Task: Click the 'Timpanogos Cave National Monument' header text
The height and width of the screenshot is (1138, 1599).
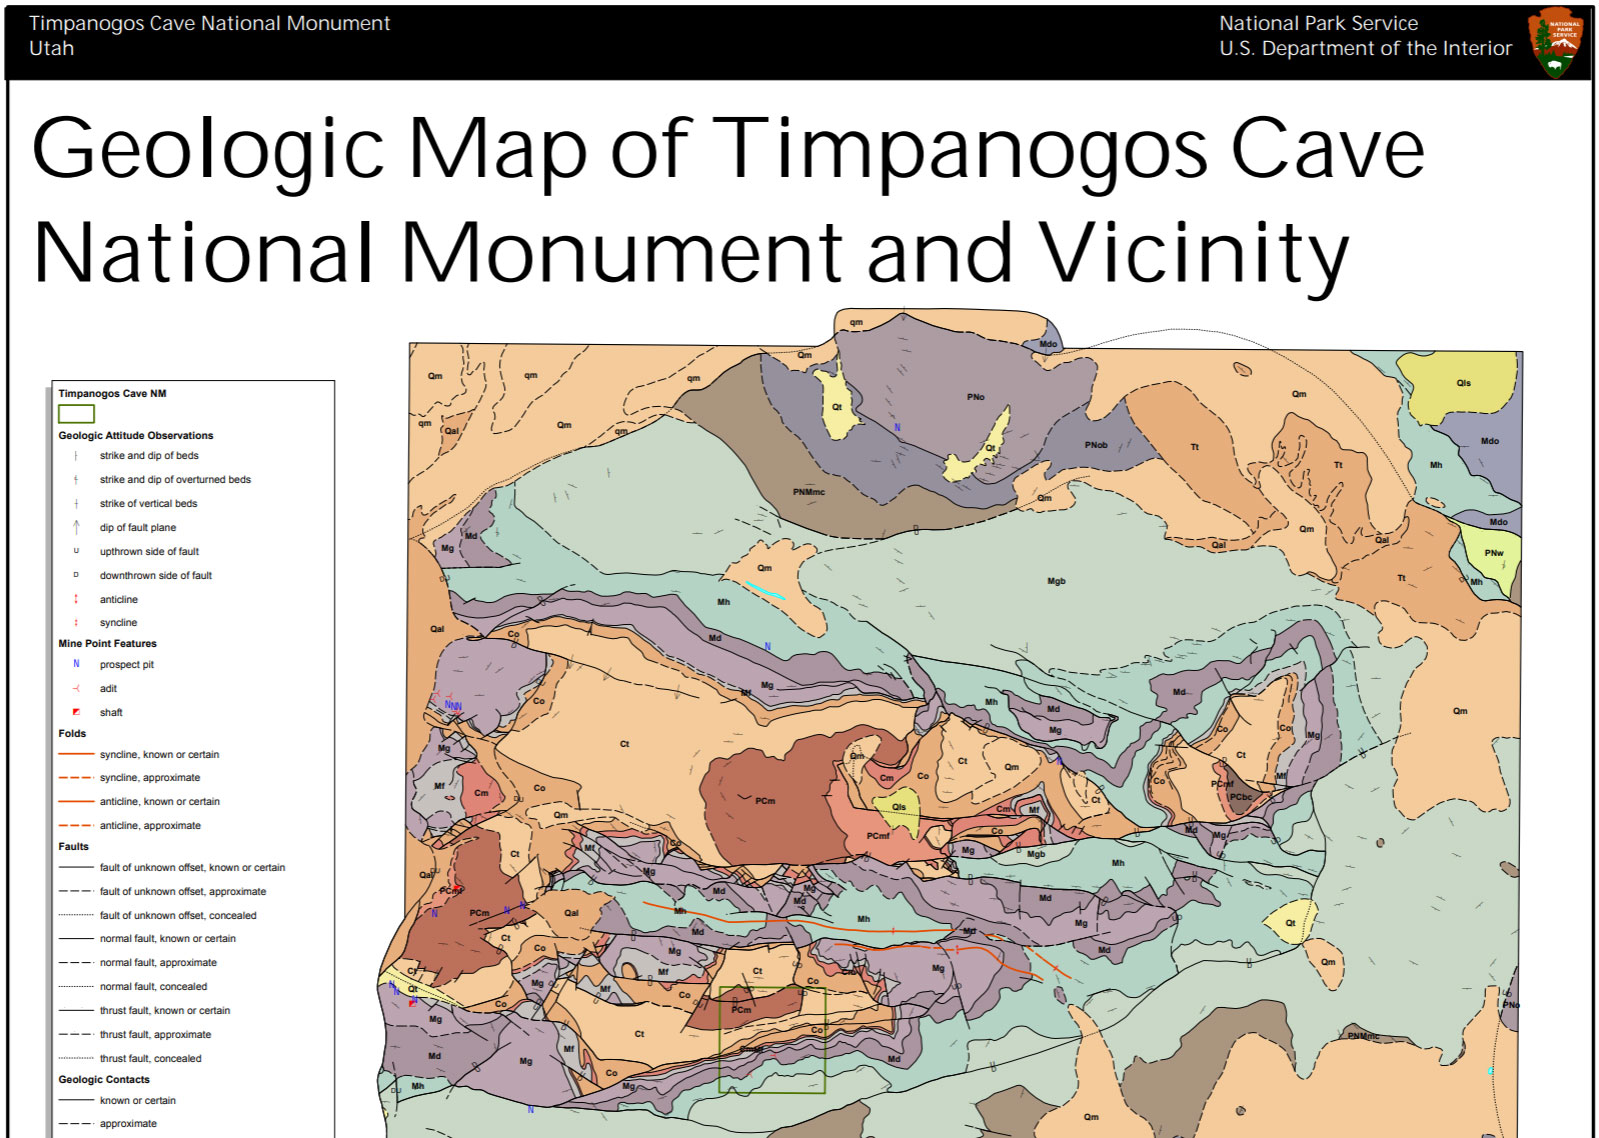Action: [x=210, y=23]
